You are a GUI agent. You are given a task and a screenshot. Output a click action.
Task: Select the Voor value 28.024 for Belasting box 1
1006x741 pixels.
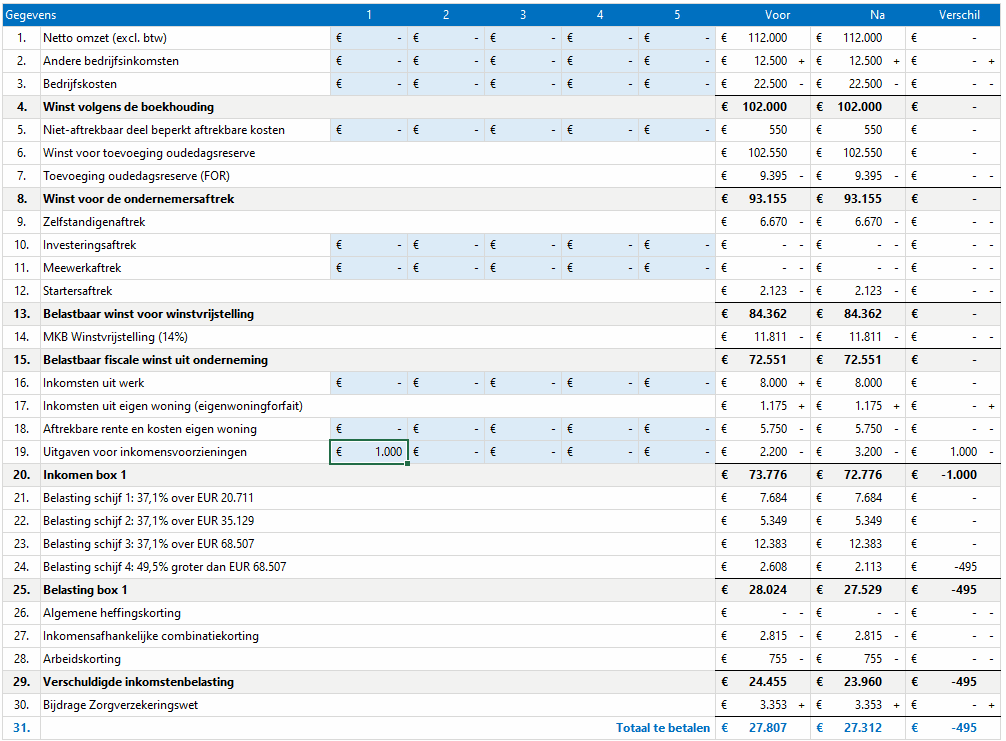click(x=767, y=590)
